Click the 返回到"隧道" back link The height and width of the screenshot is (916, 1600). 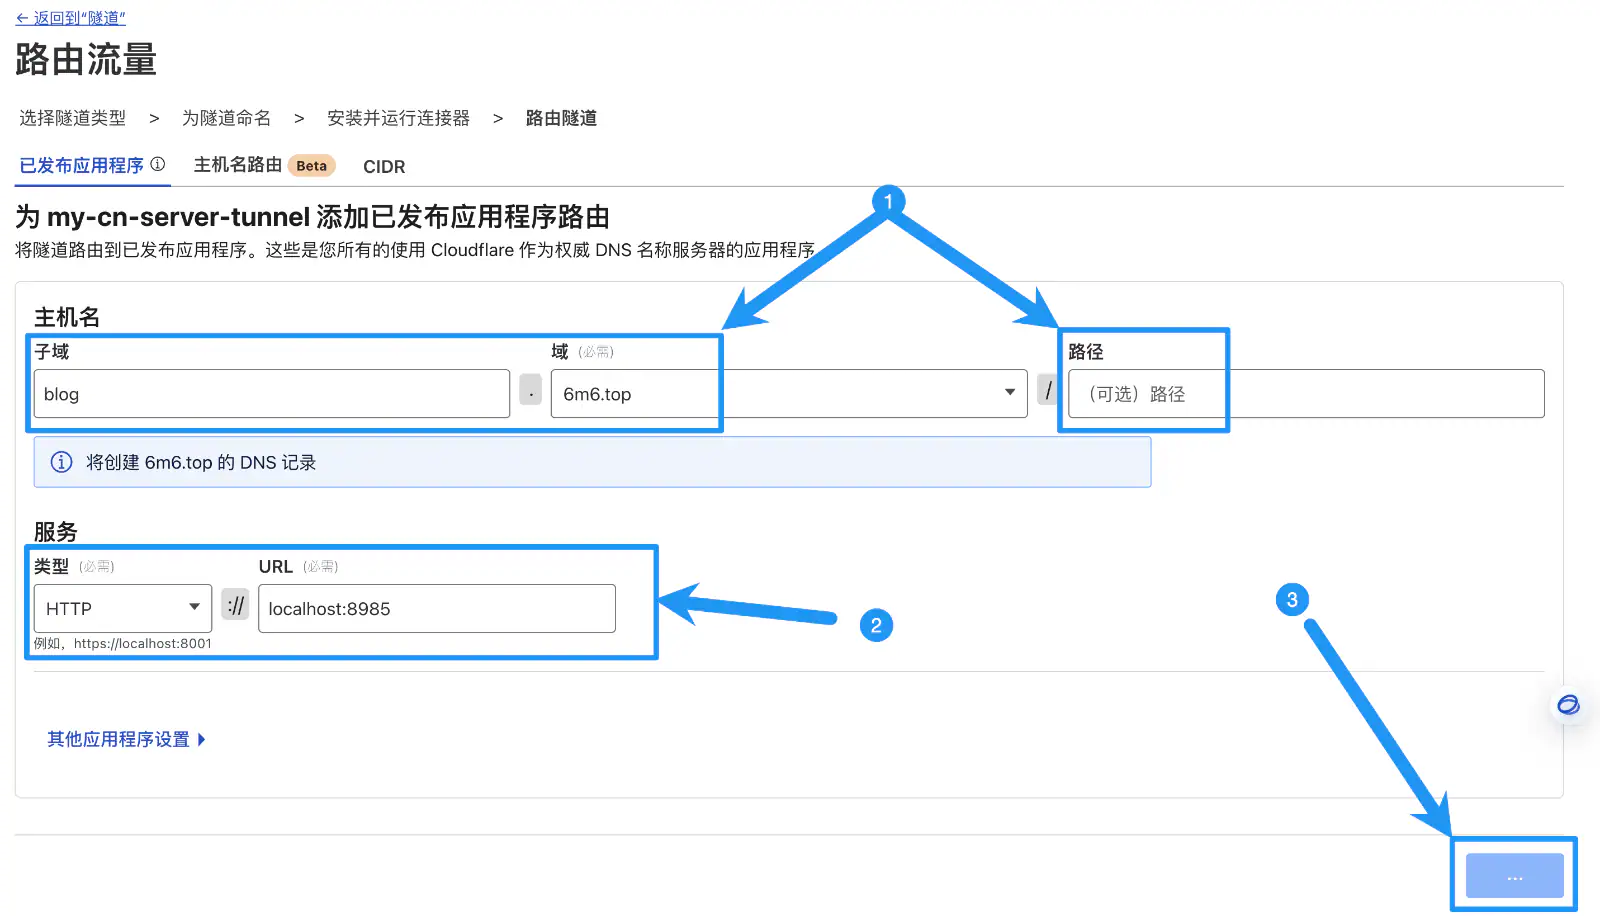(68, 17)
